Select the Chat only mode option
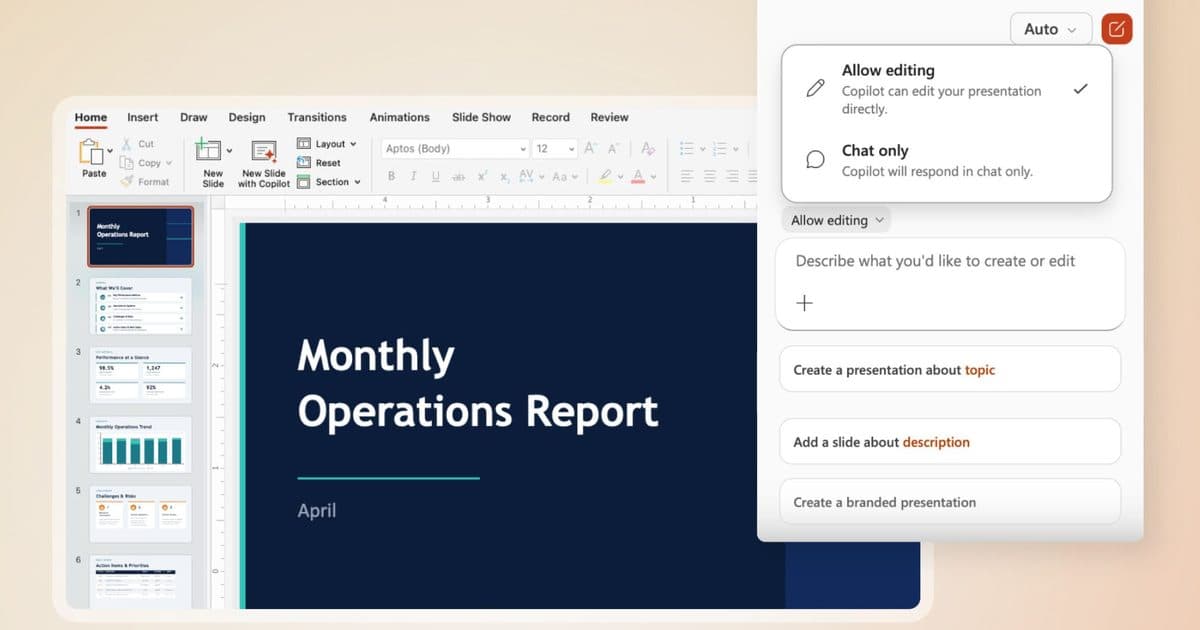 [x=940, y=160]
